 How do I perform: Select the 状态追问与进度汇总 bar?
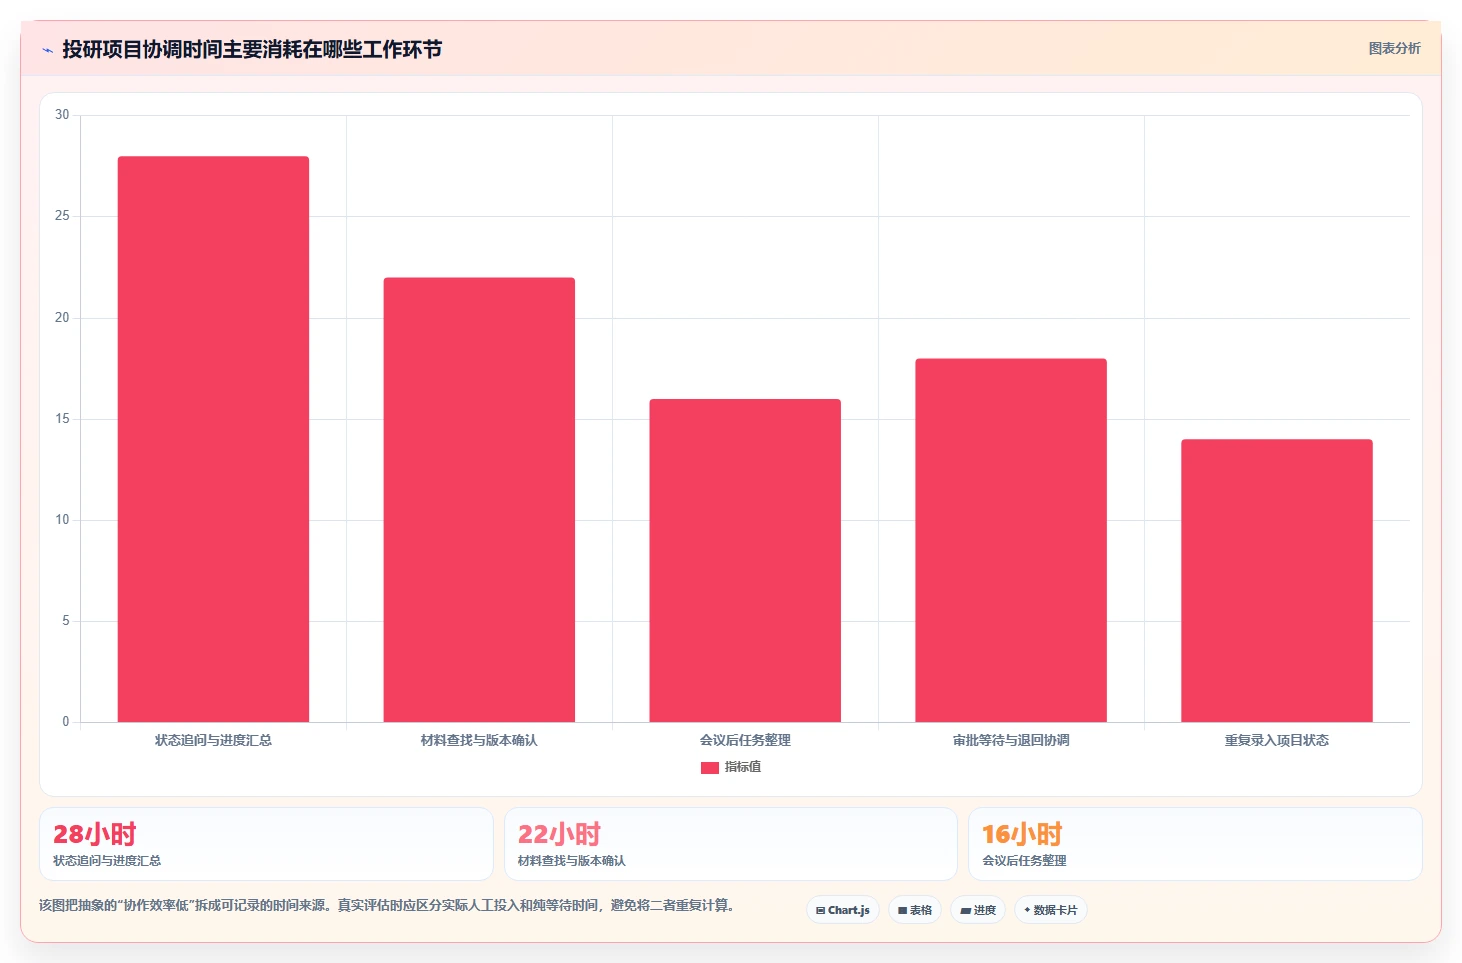(x=213, y=439)
